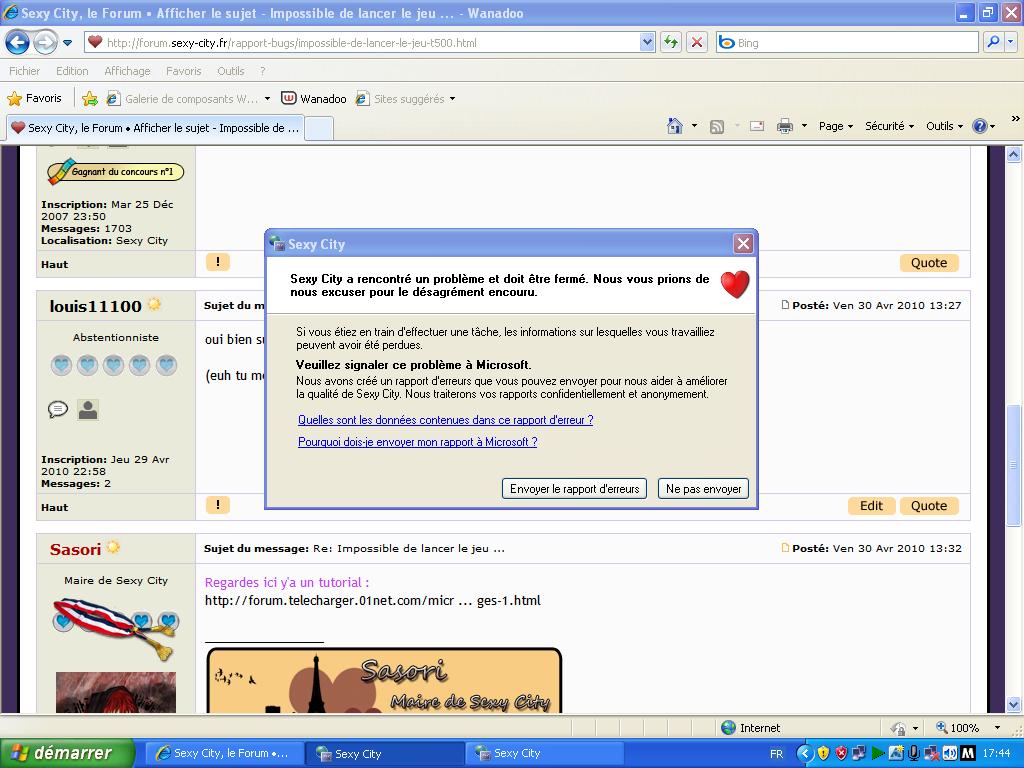
Task: Click the Refresh page icon
Action: [x=670, y=42]
